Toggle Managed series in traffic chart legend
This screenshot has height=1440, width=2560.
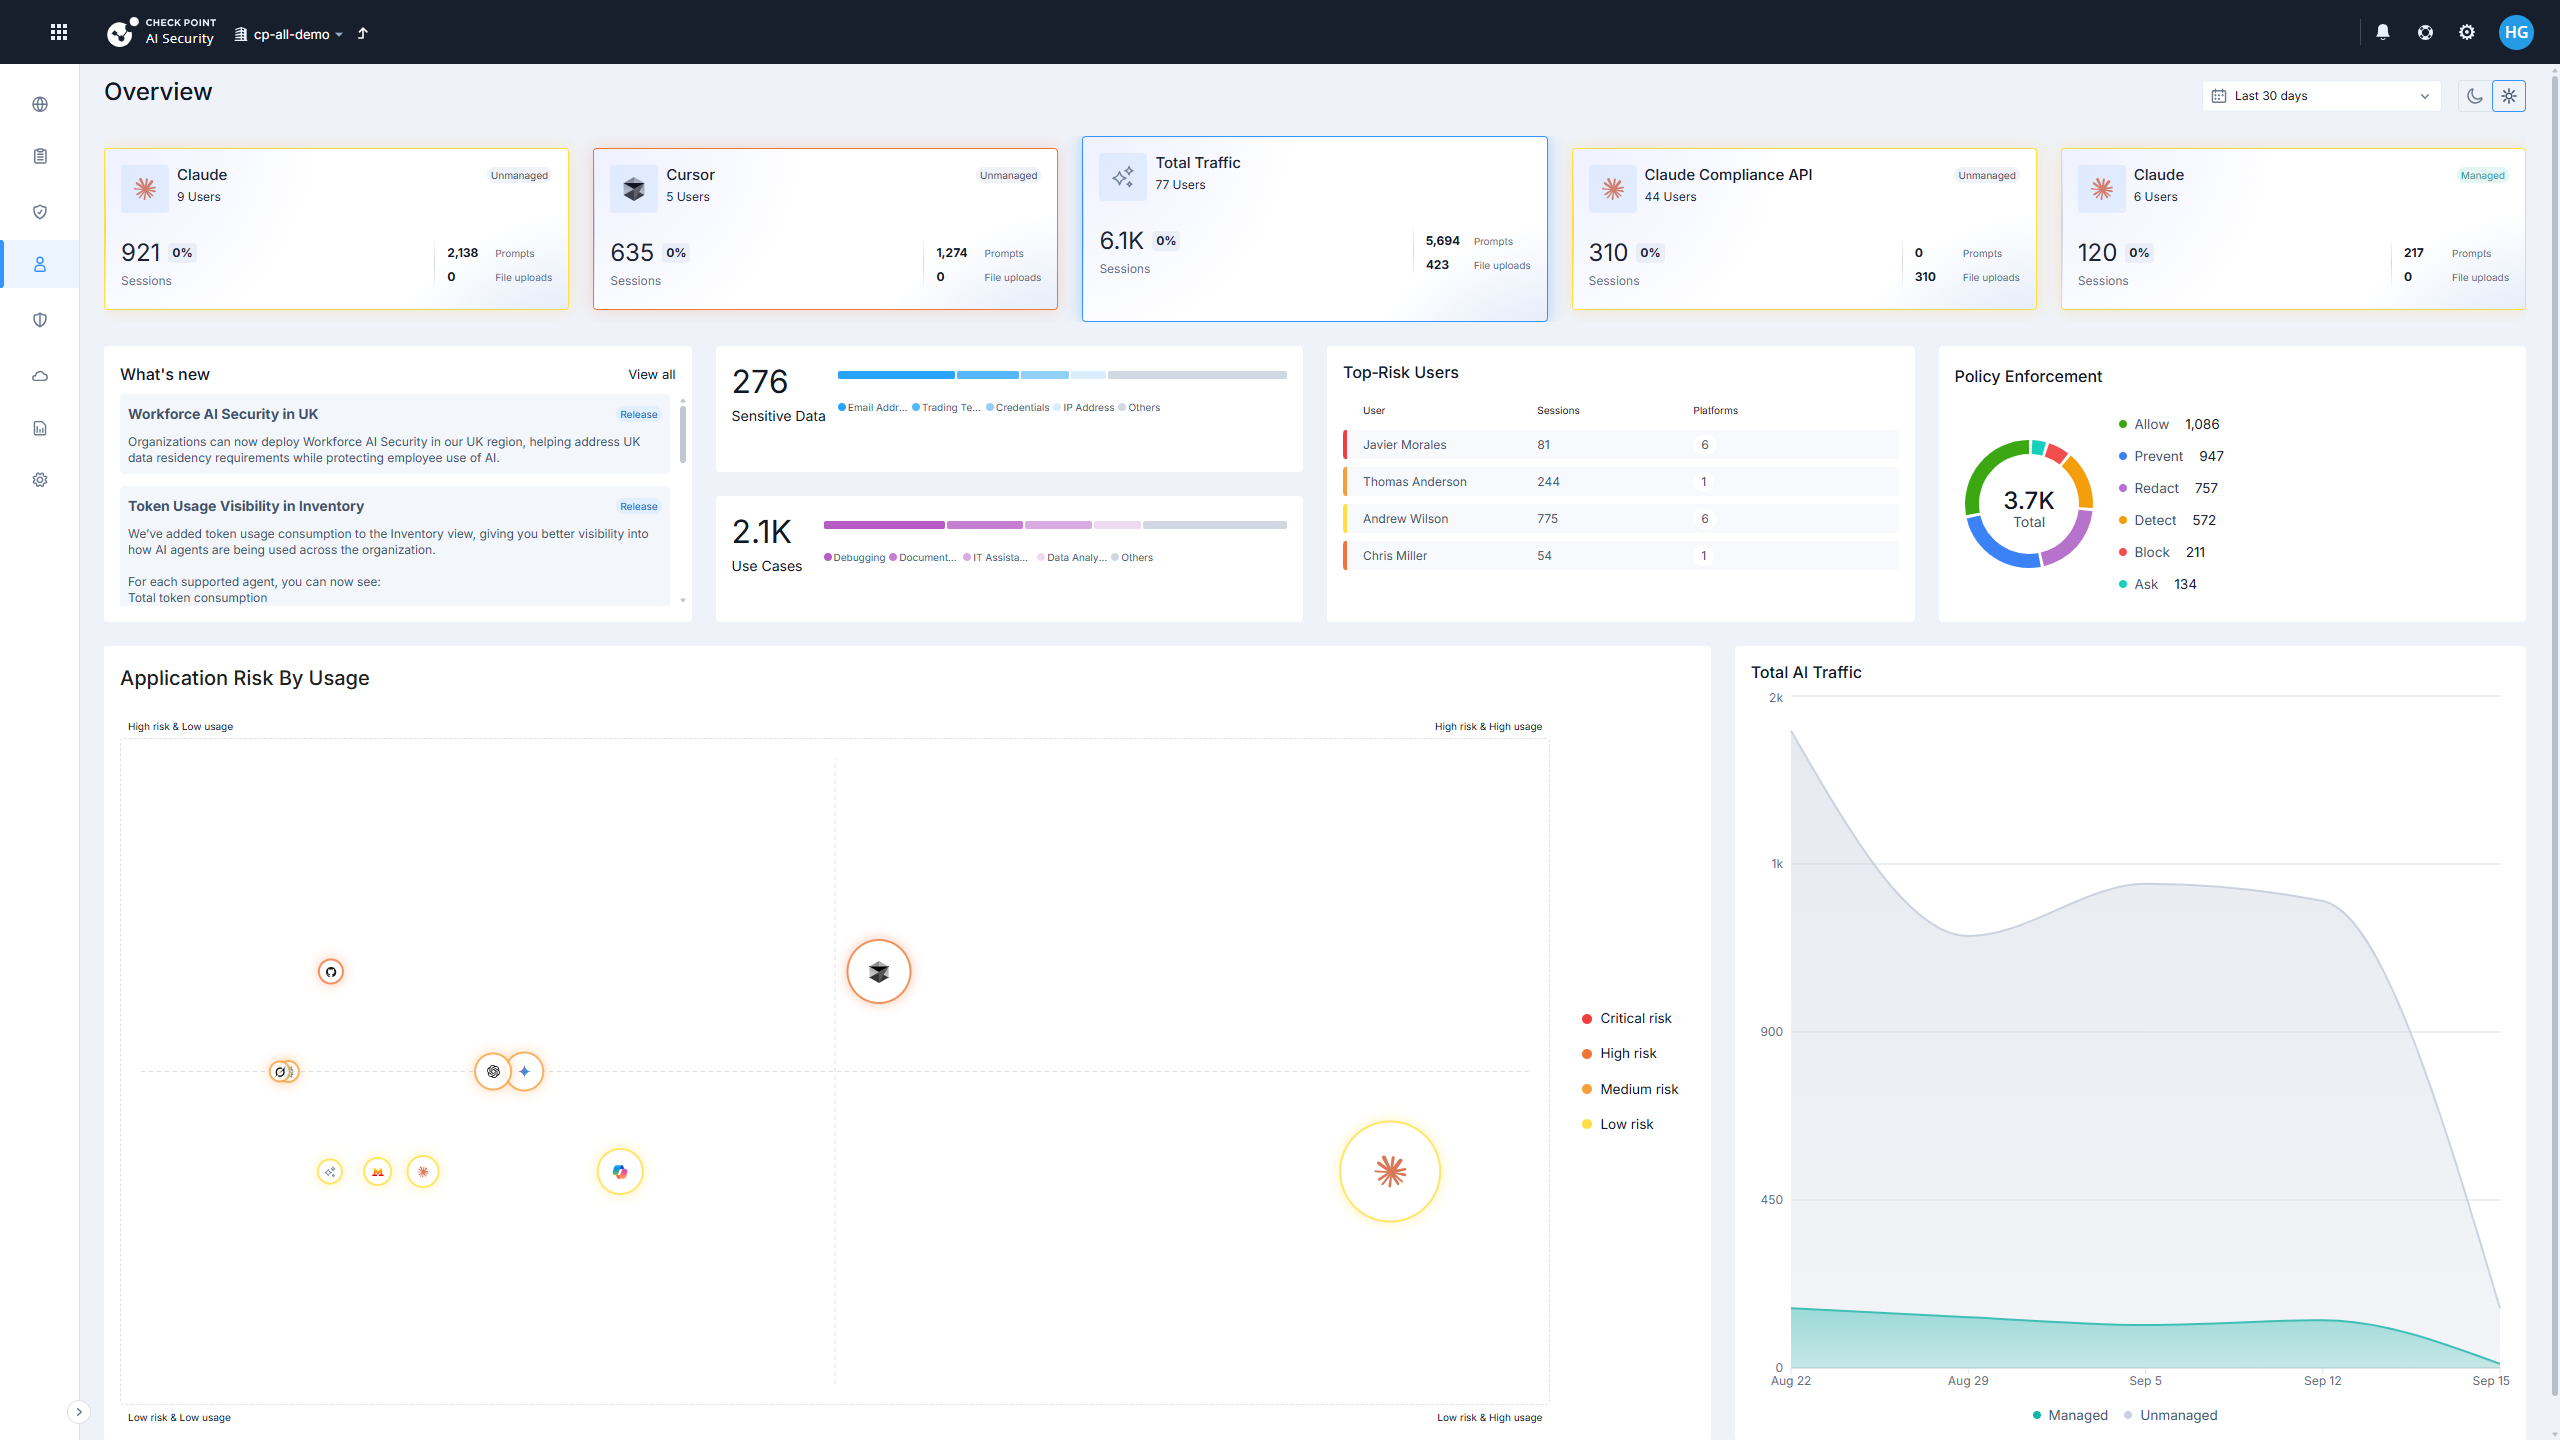tap(2070, 1415)
